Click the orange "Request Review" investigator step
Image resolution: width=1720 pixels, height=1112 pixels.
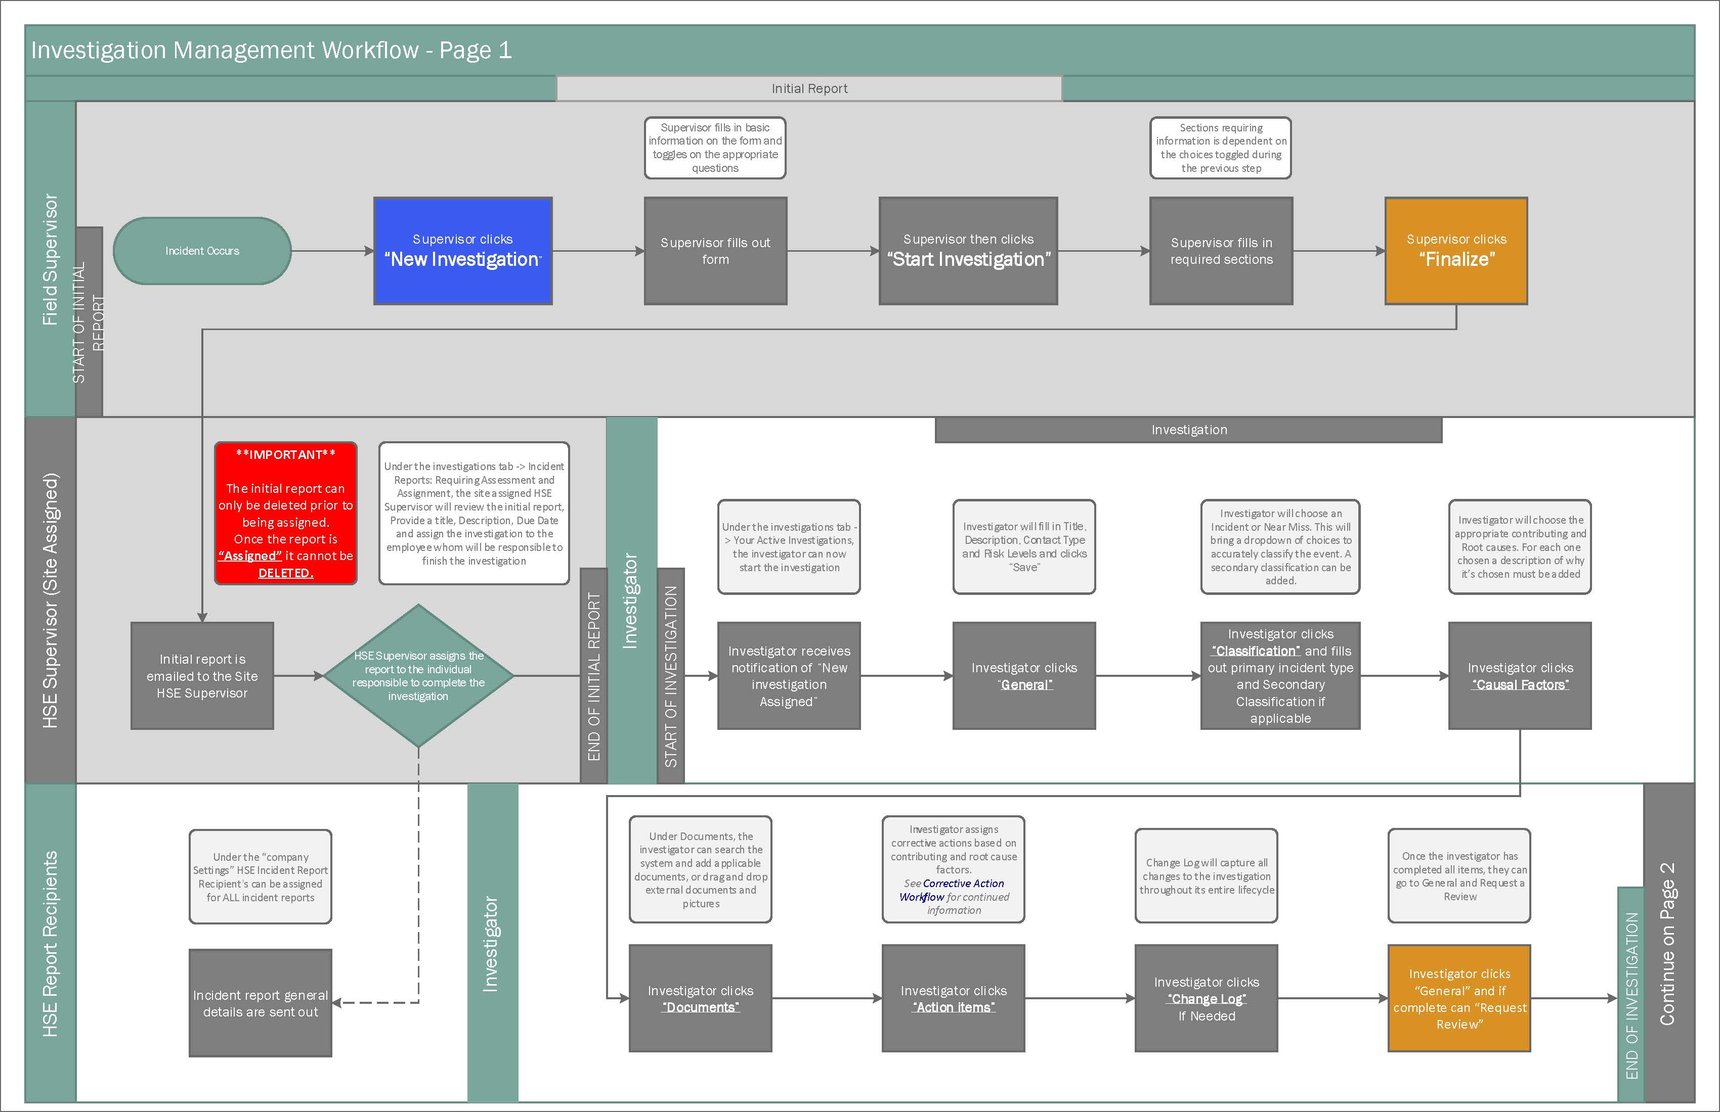point(1459,998)
